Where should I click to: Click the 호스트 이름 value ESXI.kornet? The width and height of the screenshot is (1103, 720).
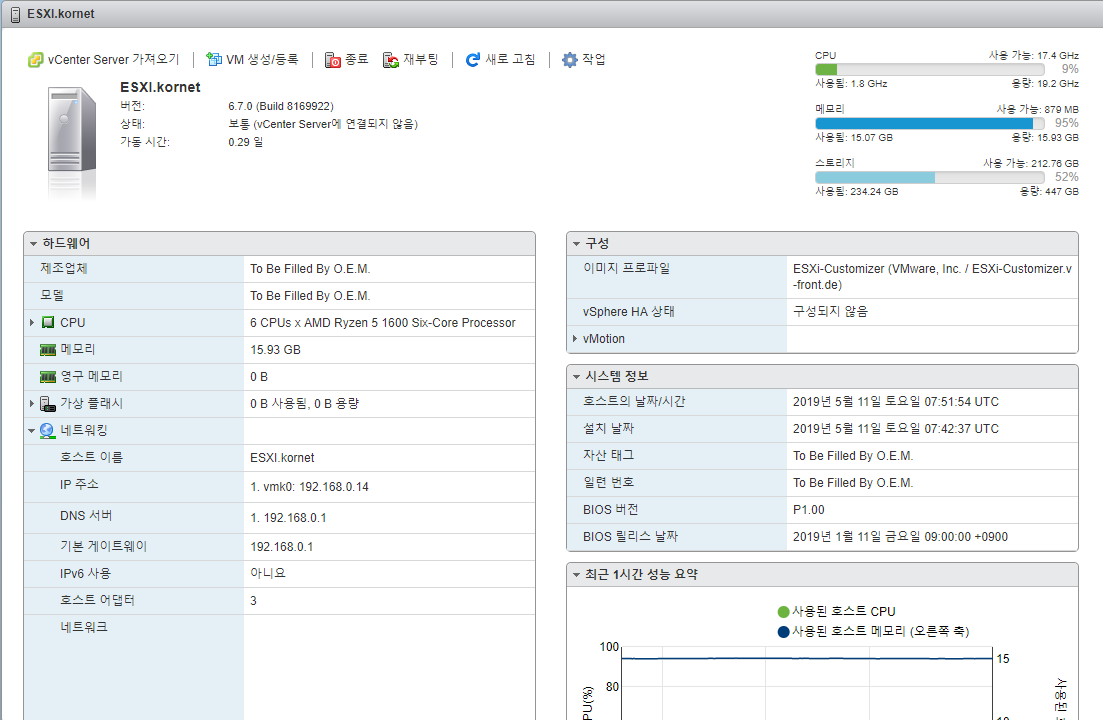pyautogui.click(x=282, y=458)
